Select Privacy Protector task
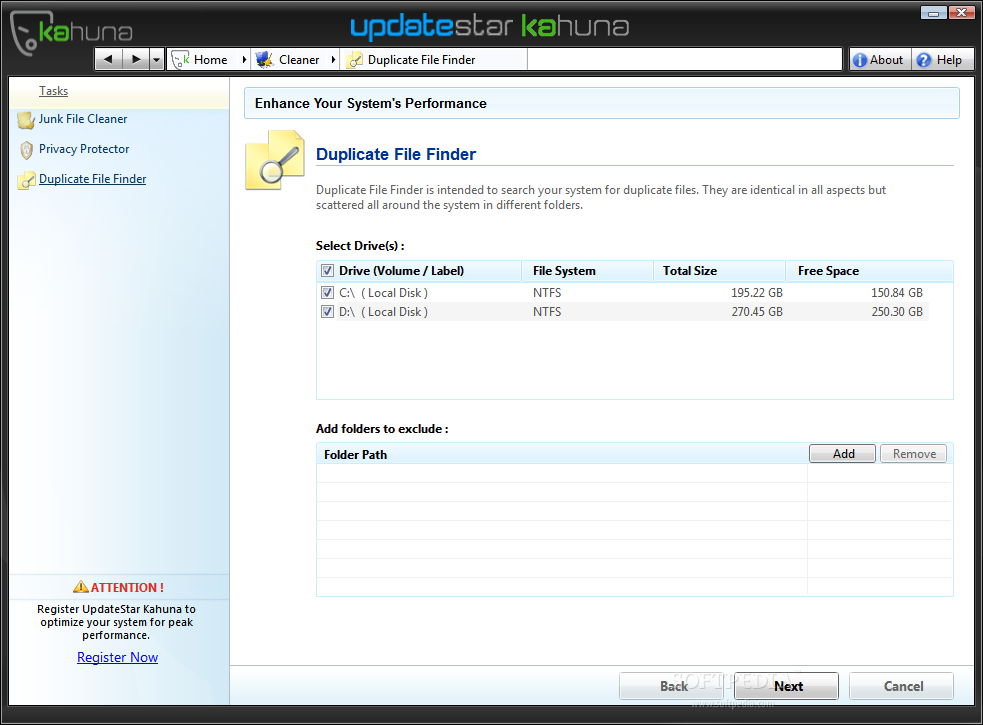This screenshot has height=725, width=983. 84,149
